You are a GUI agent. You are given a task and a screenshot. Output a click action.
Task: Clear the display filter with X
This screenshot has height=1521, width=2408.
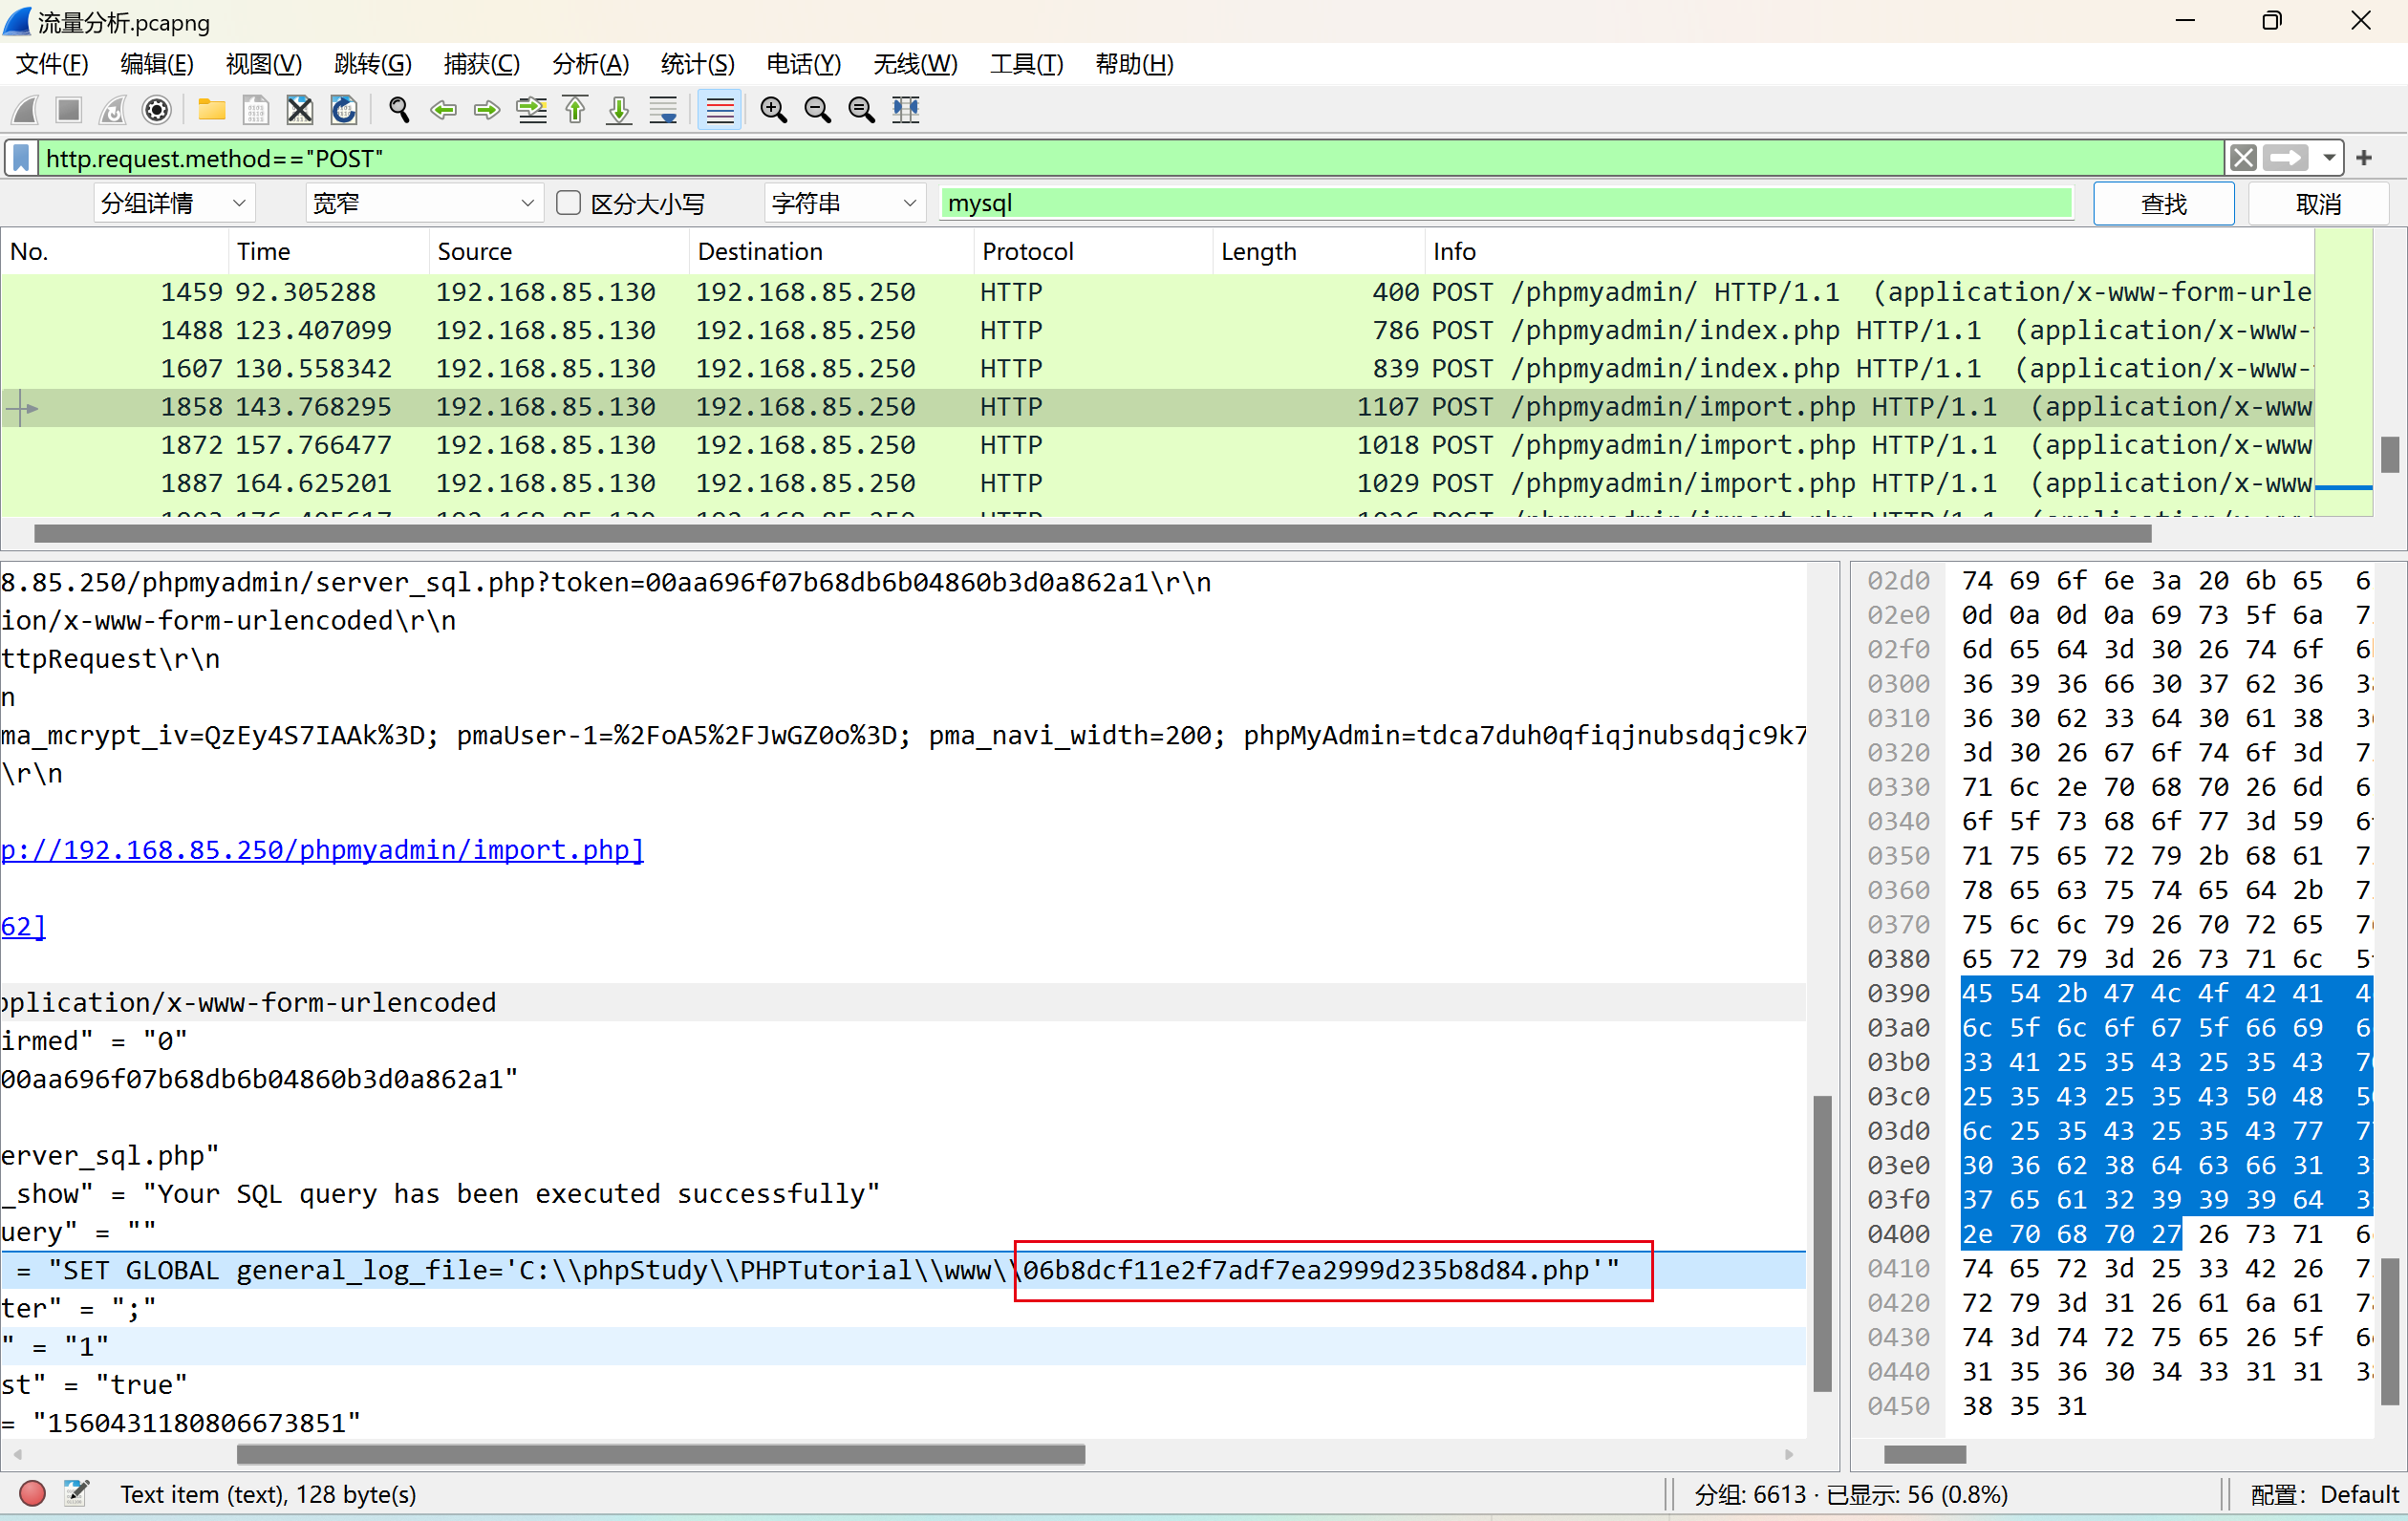[2243, 158]
